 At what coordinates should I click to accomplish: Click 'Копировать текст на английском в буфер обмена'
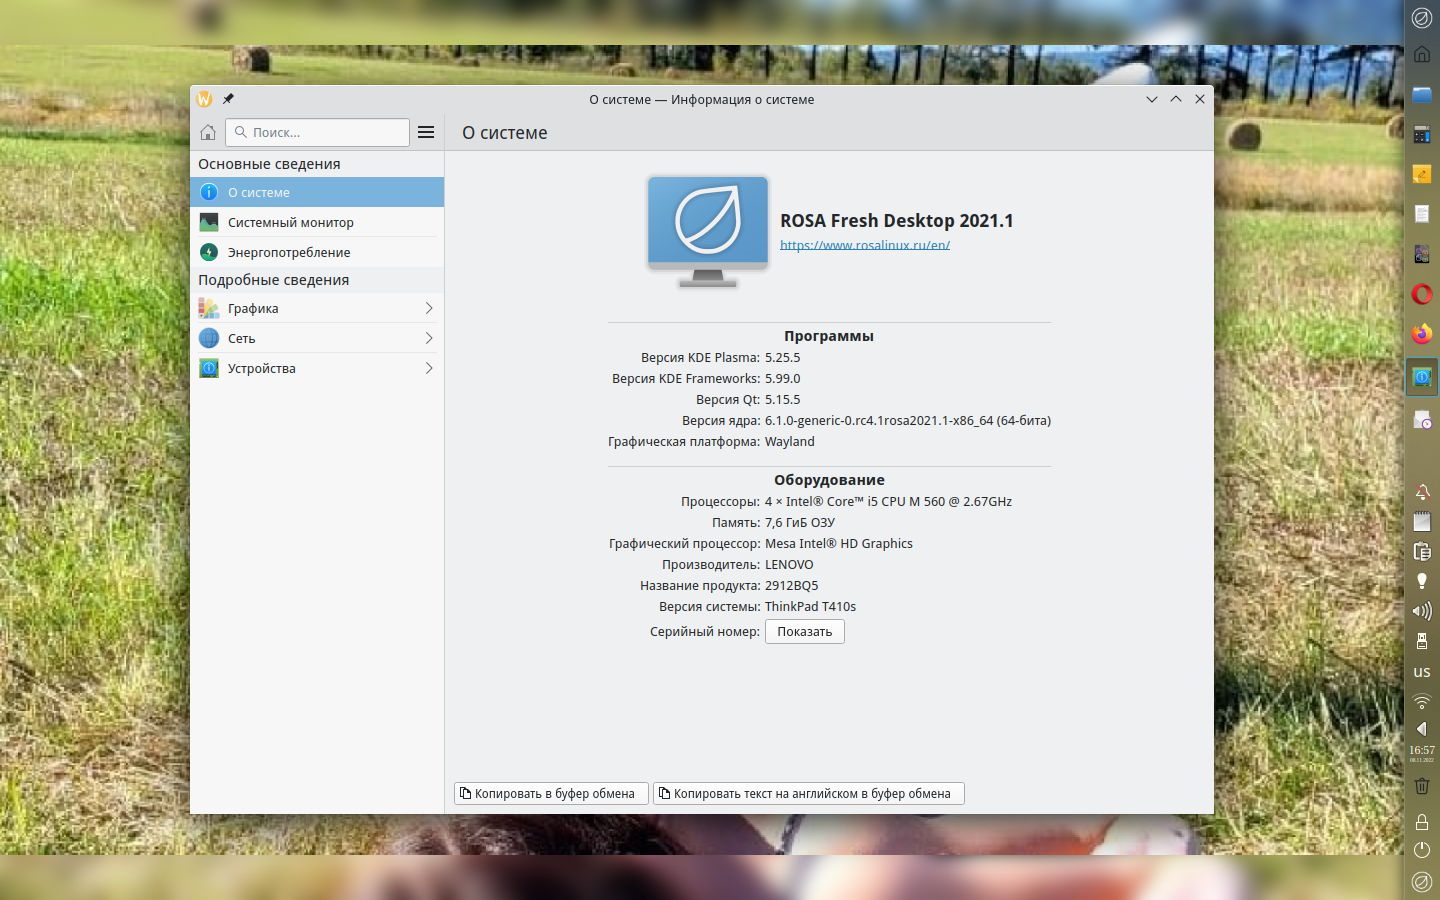coord(808,793)
